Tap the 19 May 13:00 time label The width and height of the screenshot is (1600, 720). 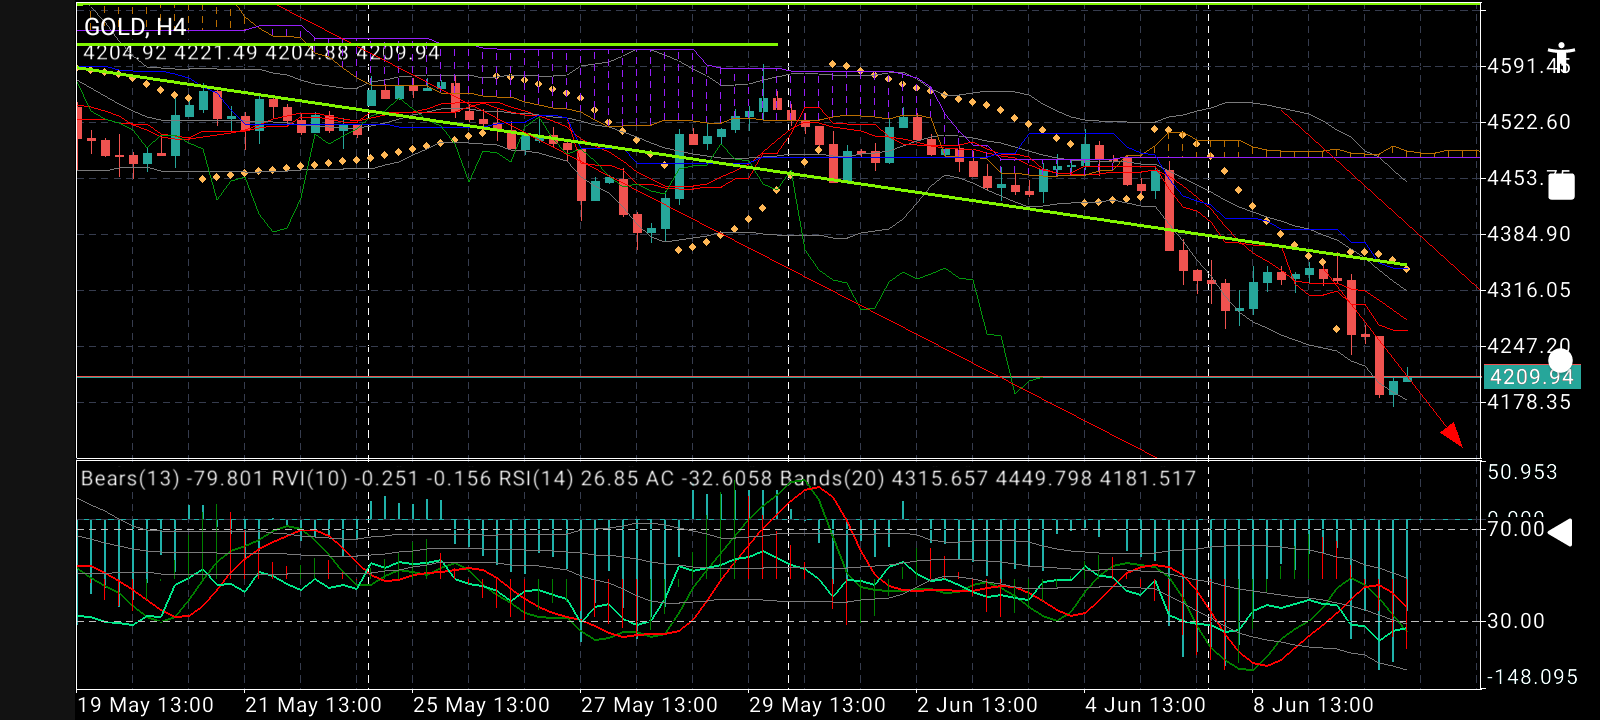145,705
